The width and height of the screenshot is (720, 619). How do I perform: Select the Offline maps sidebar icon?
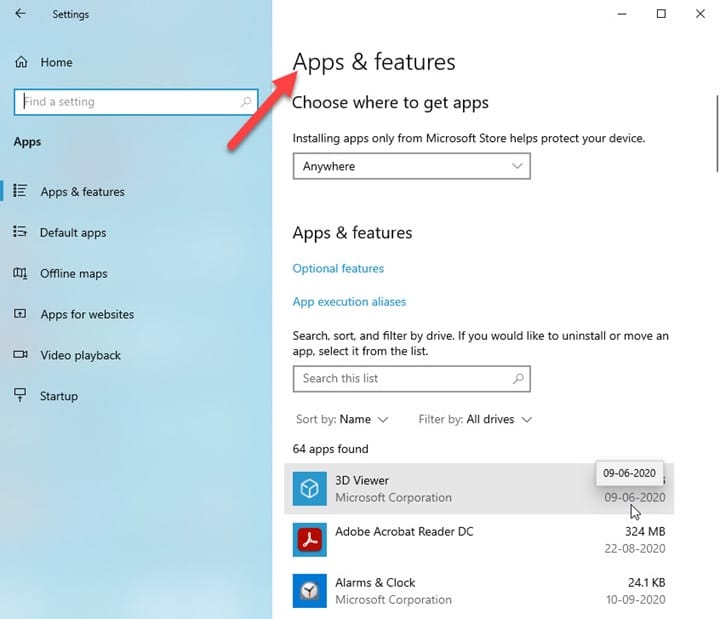click(x=20, y=273)
